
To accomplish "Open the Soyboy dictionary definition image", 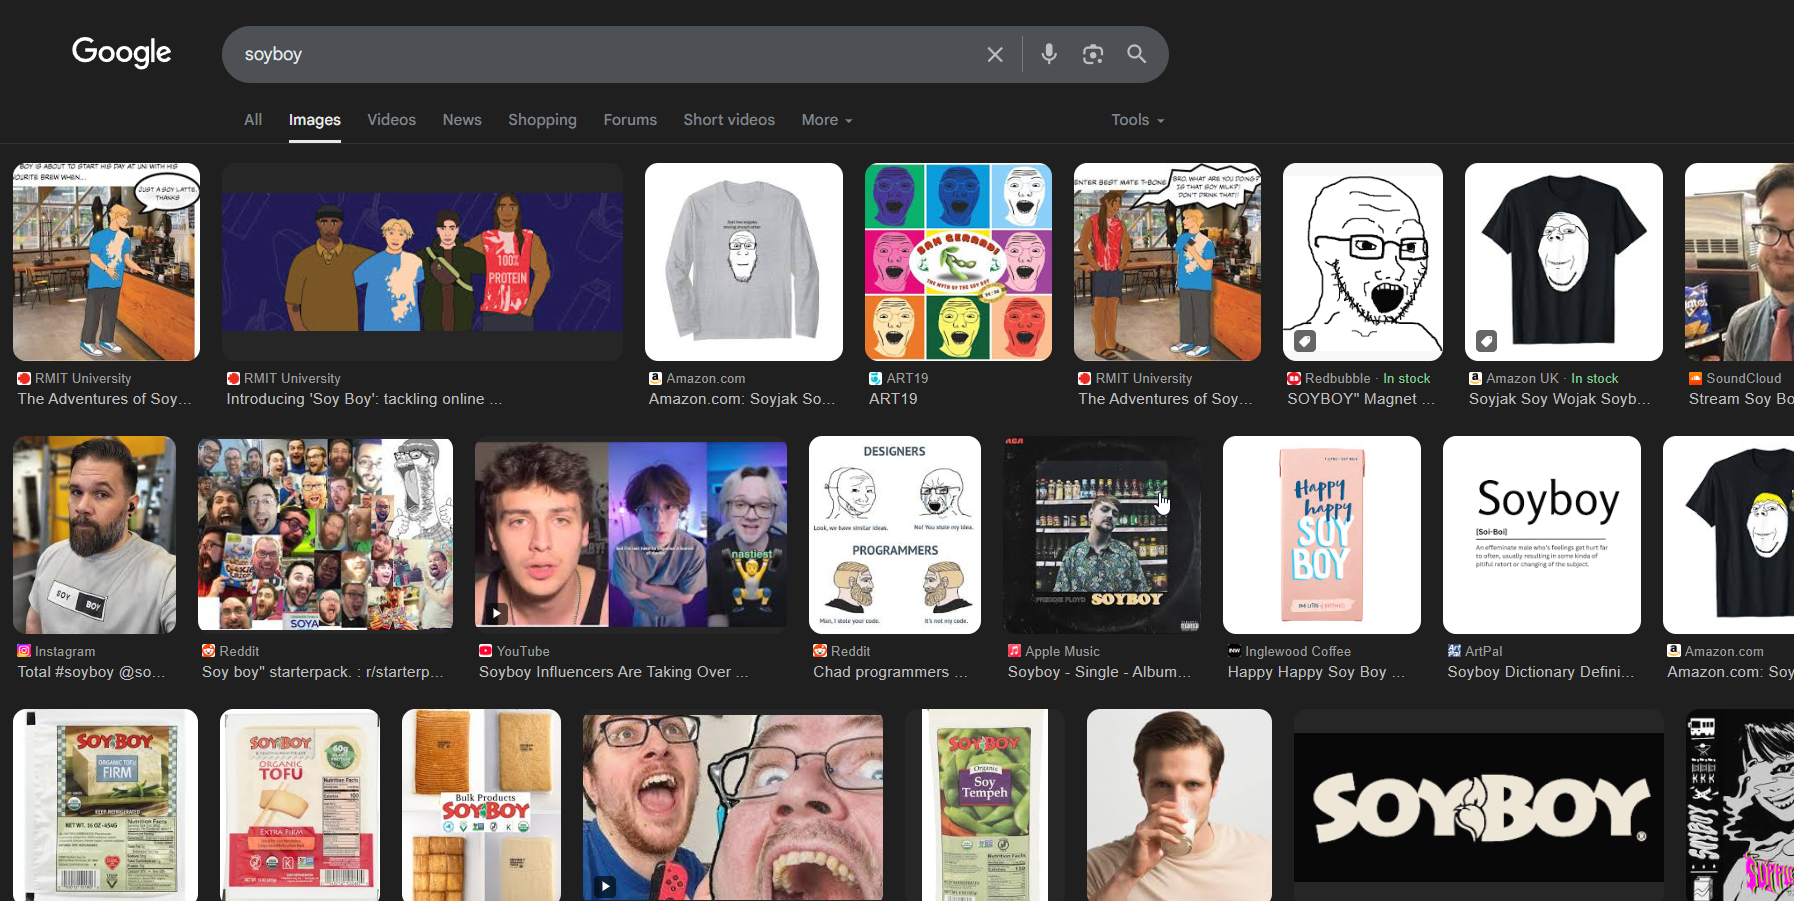I will point(1542,535).
